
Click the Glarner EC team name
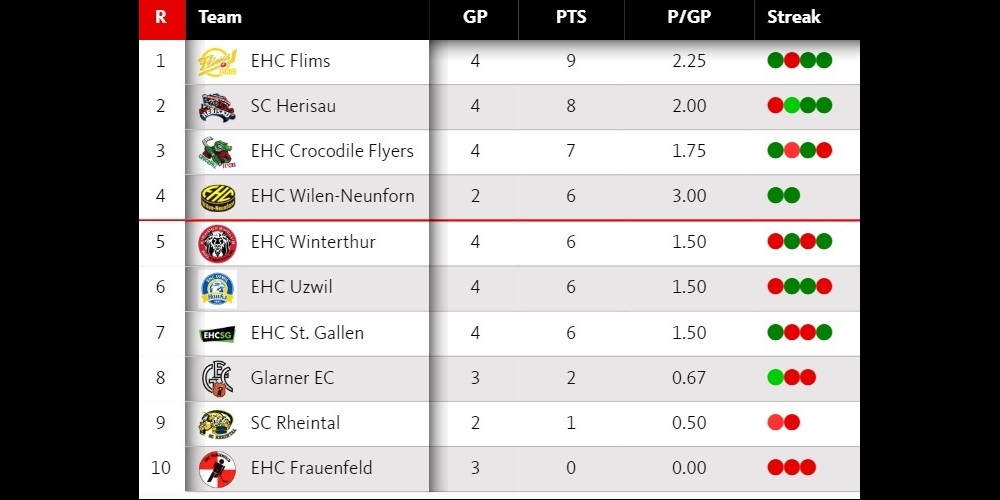(x=292, y=378)
